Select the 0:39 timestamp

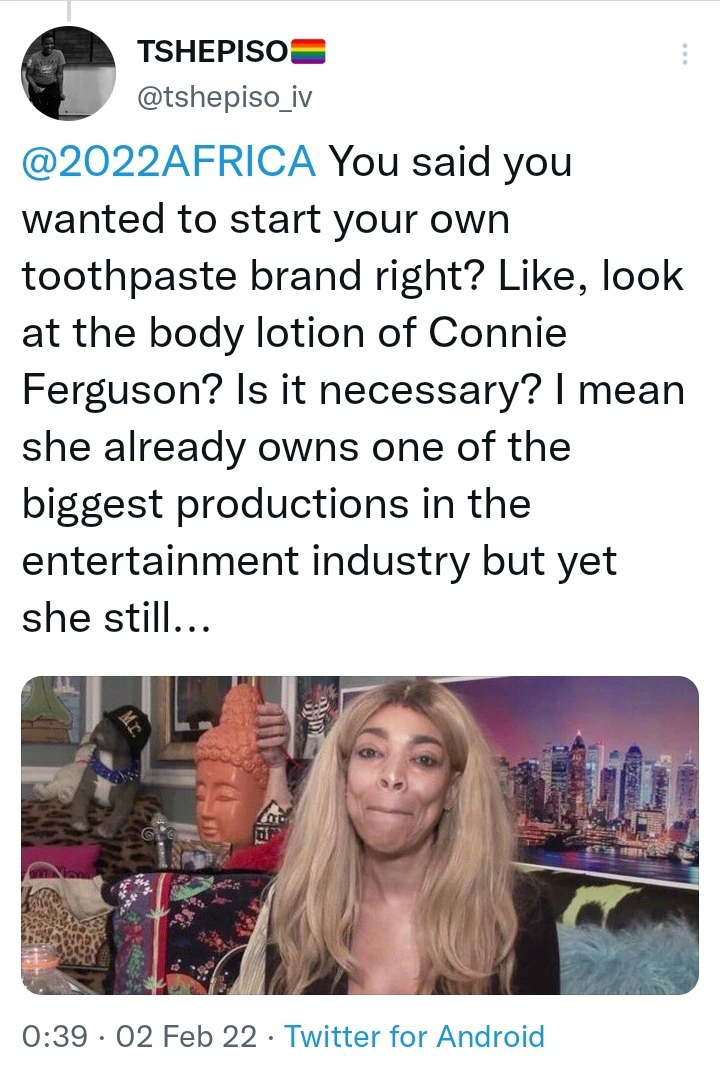[x=55, y=1036]
